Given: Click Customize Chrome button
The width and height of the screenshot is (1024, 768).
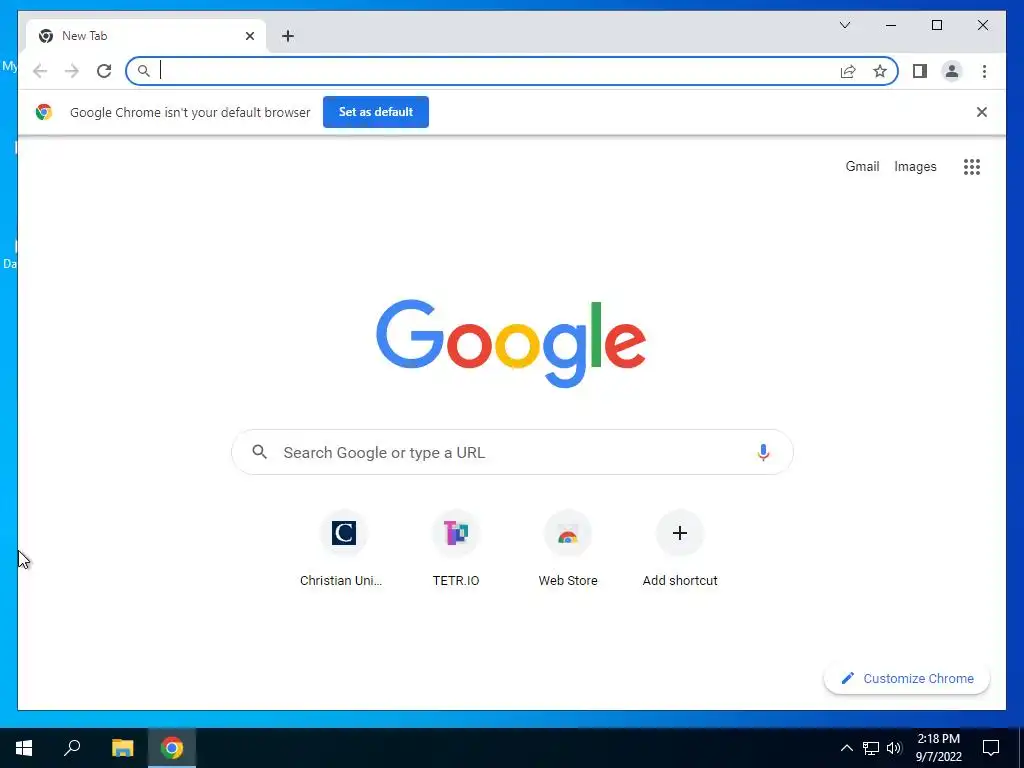Looking at the screenshot, I should coord(906,679).
